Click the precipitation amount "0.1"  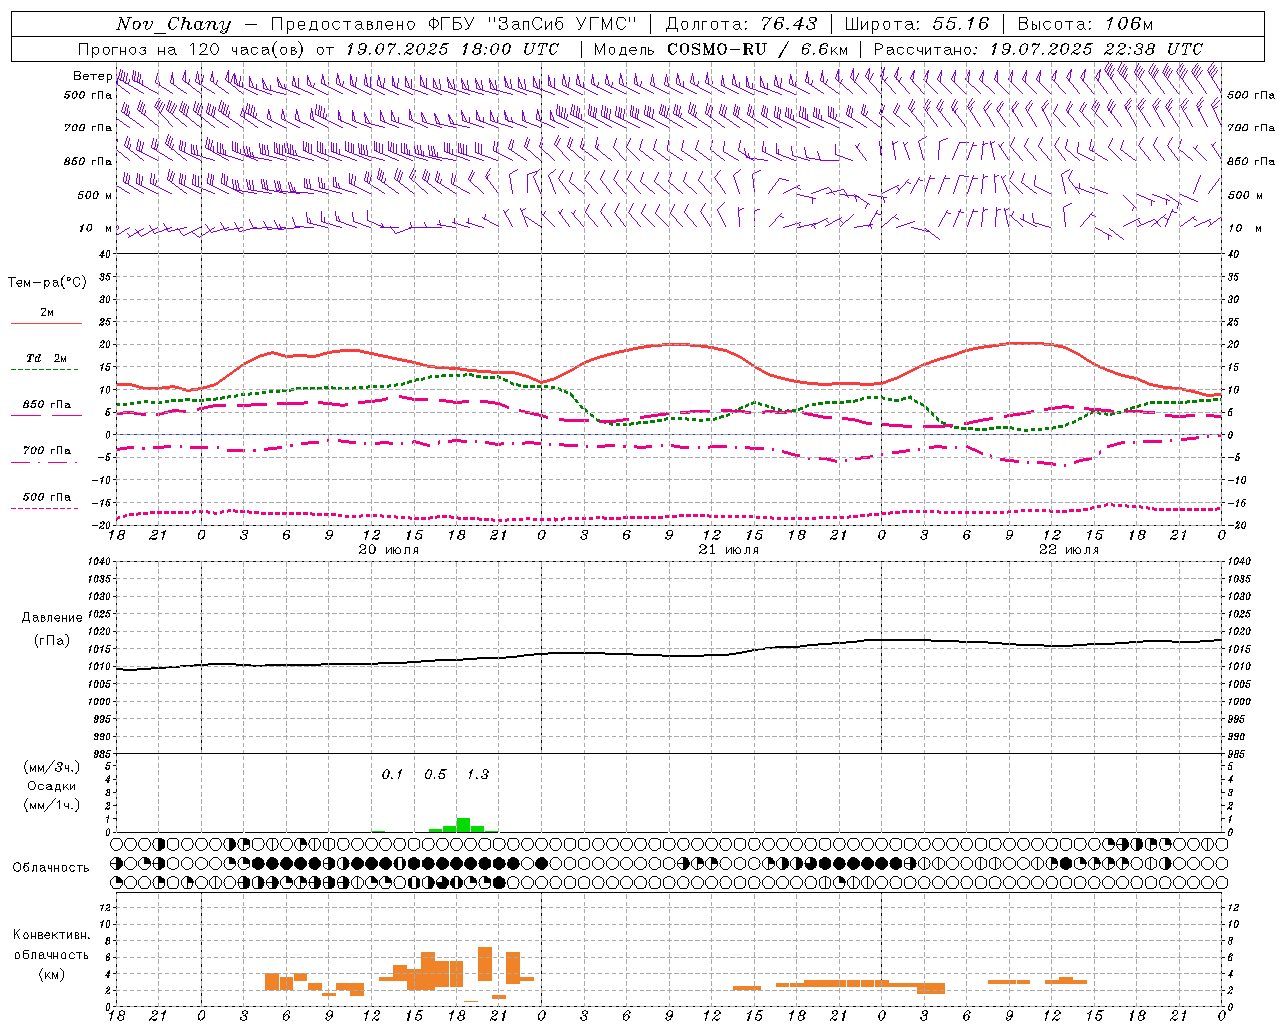point(392,774)
